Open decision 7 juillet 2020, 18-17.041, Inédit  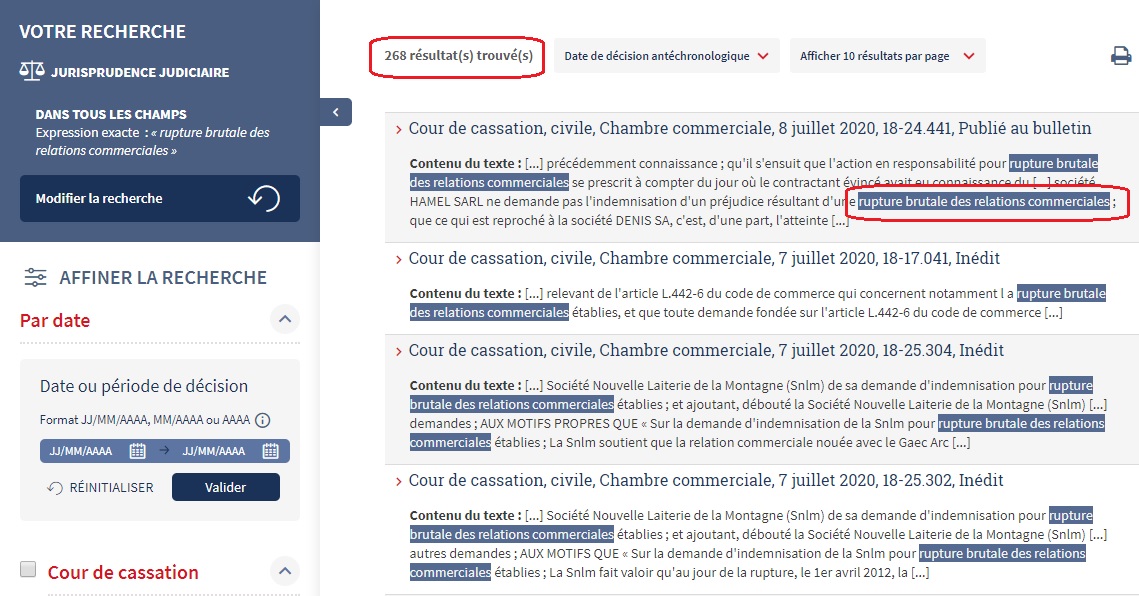tap(704, 258)
